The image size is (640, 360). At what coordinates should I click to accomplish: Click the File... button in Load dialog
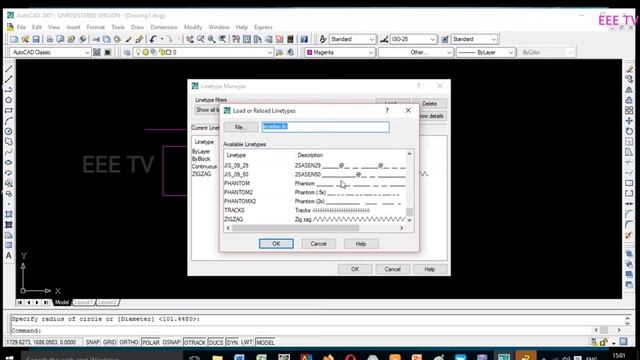(x=241, y=127)
